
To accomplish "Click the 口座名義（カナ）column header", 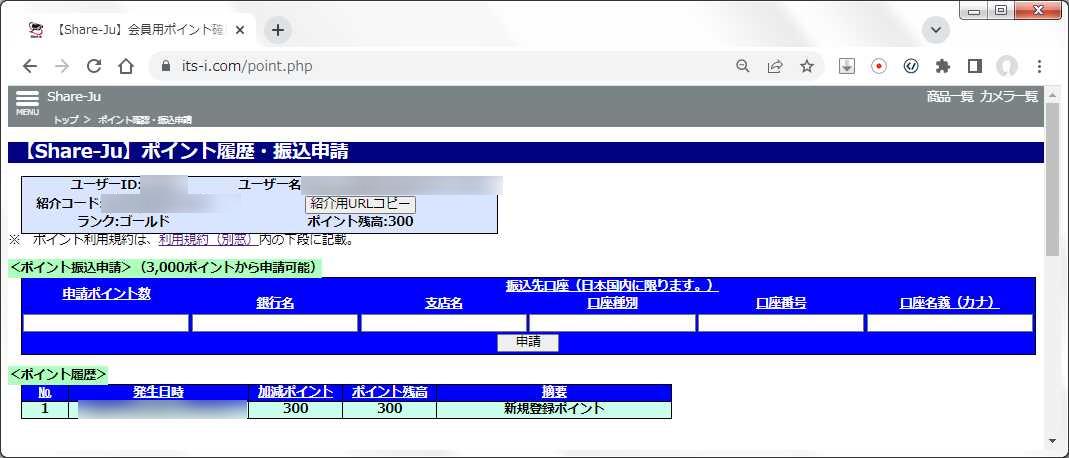I will pos(950,304).
